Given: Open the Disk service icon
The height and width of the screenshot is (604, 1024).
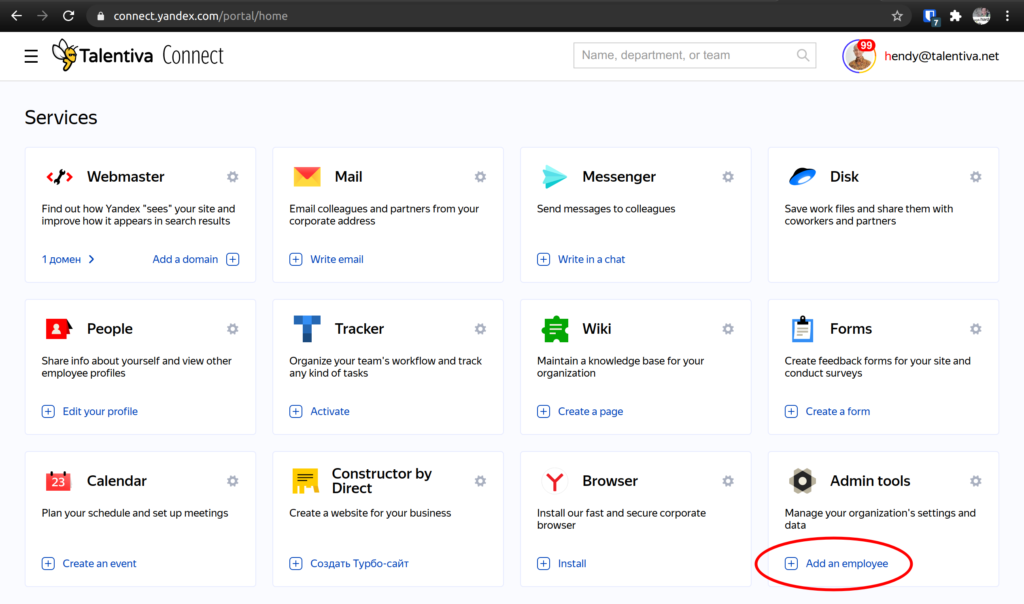Looking at the screenshot, I should pos(802,176).
